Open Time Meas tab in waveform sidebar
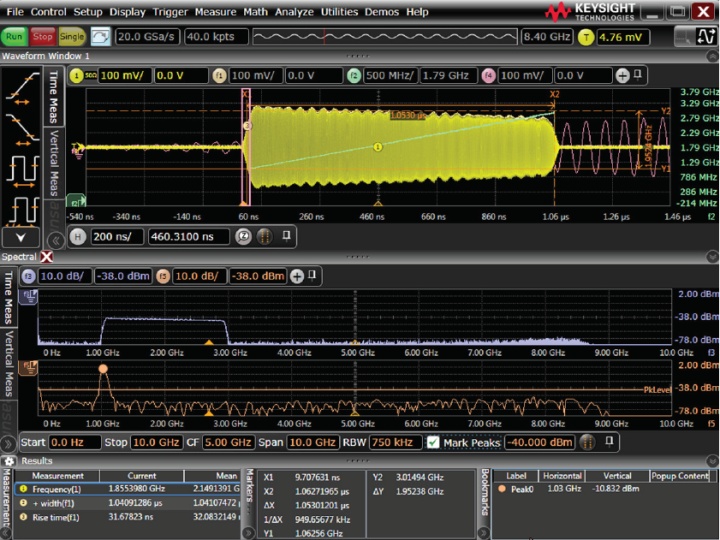Screen dimensions: 720x540 (x=54, y=96)
